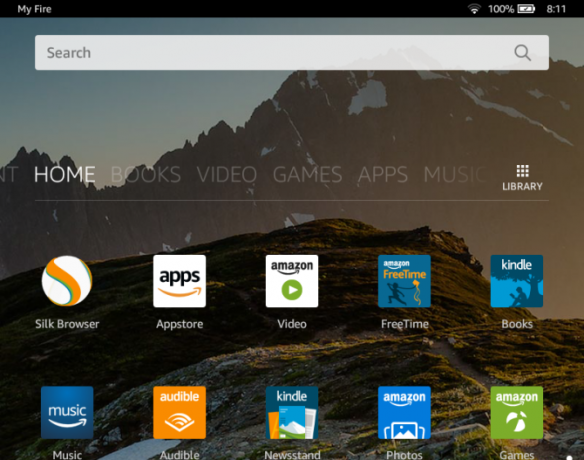Switch to the HOME tab
Image resolution: width=584 pixels, height=460 pixels.
tap(65, 174)
